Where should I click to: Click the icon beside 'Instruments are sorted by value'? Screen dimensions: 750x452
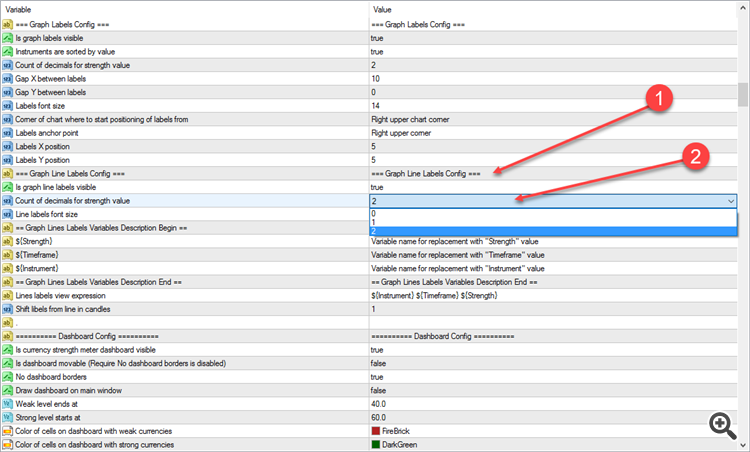click(x=7, y=52)
